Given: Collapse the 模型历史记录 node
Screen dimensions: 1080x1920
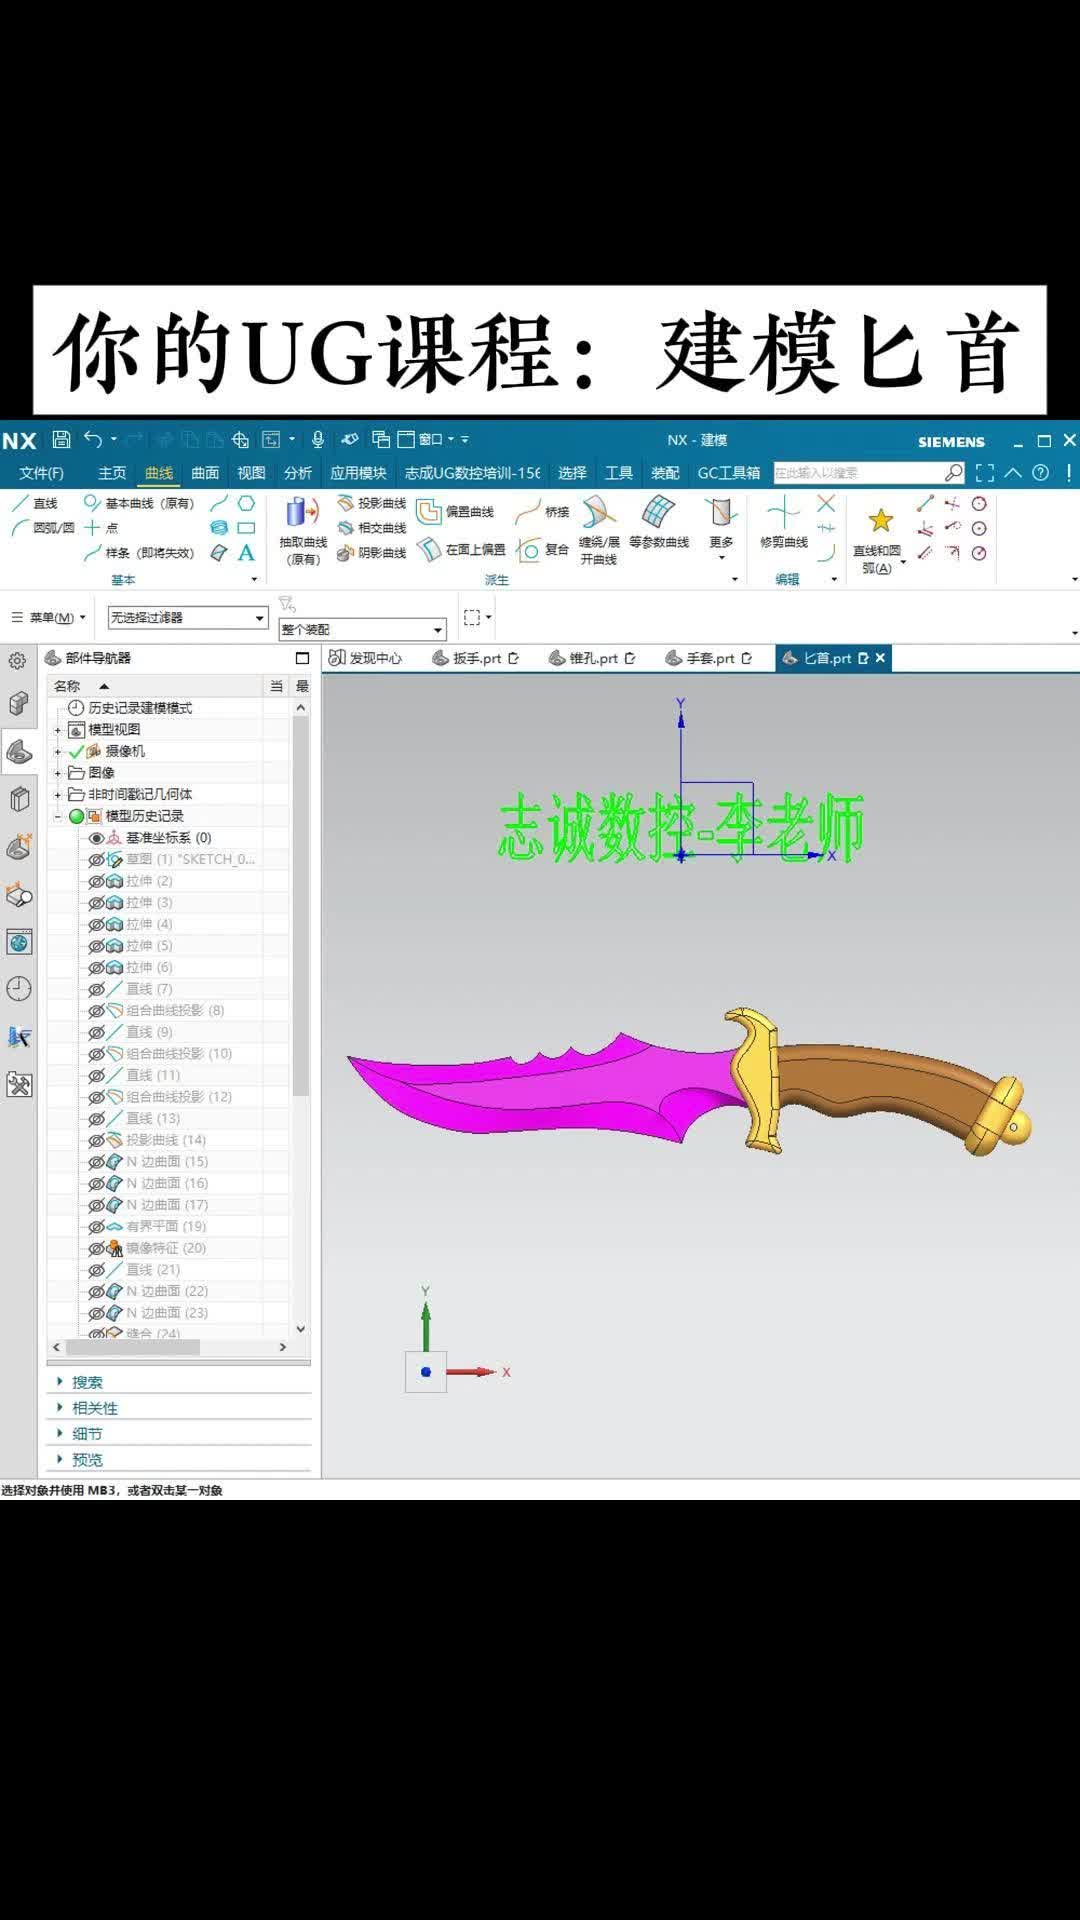Looking at the screenshot, I should (57, 817).
